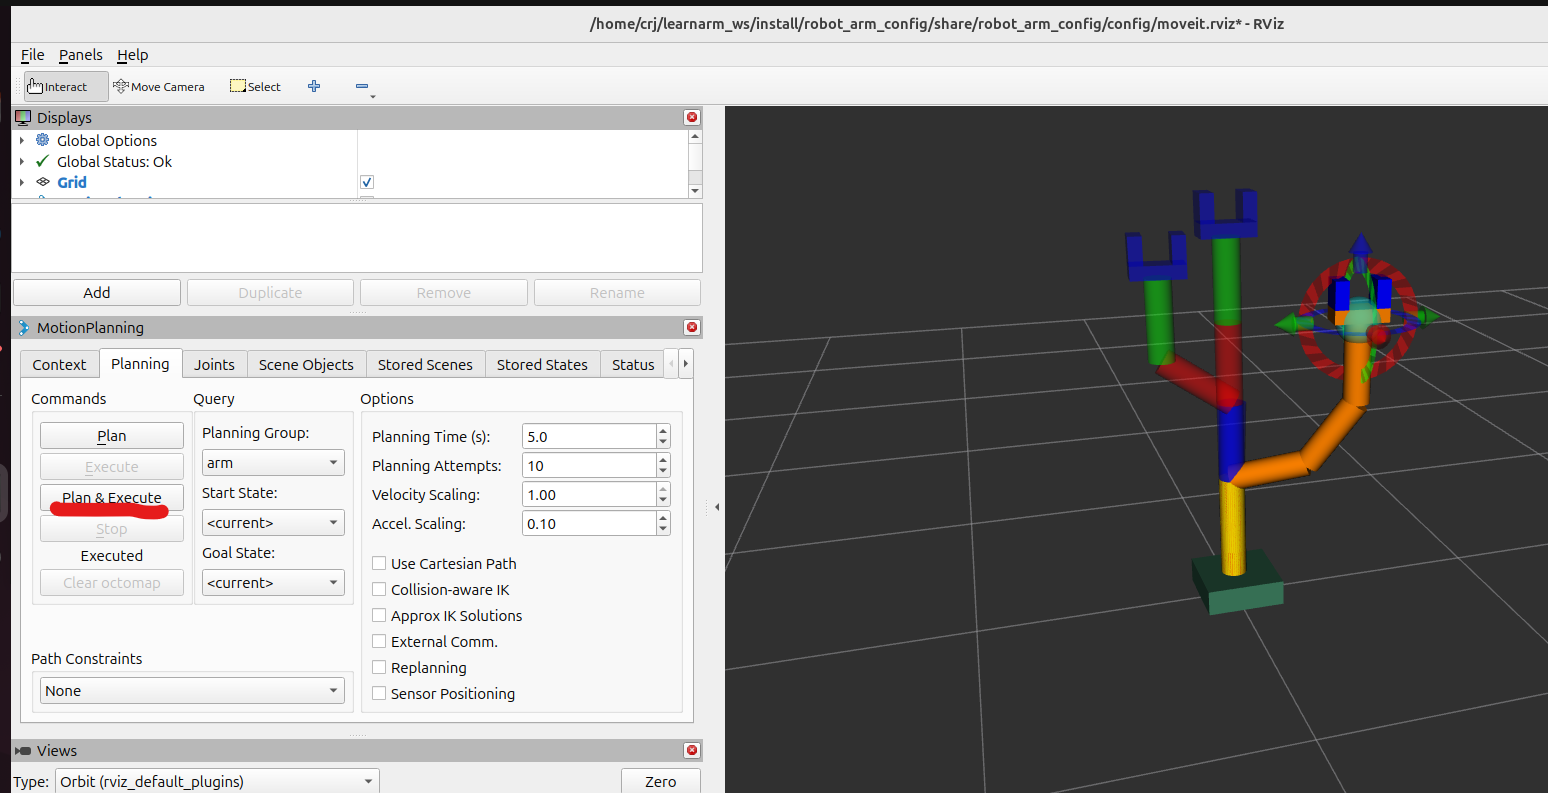Toggle External Comm. checkbox
This screenshot has width=1548, height=793.
379,641
